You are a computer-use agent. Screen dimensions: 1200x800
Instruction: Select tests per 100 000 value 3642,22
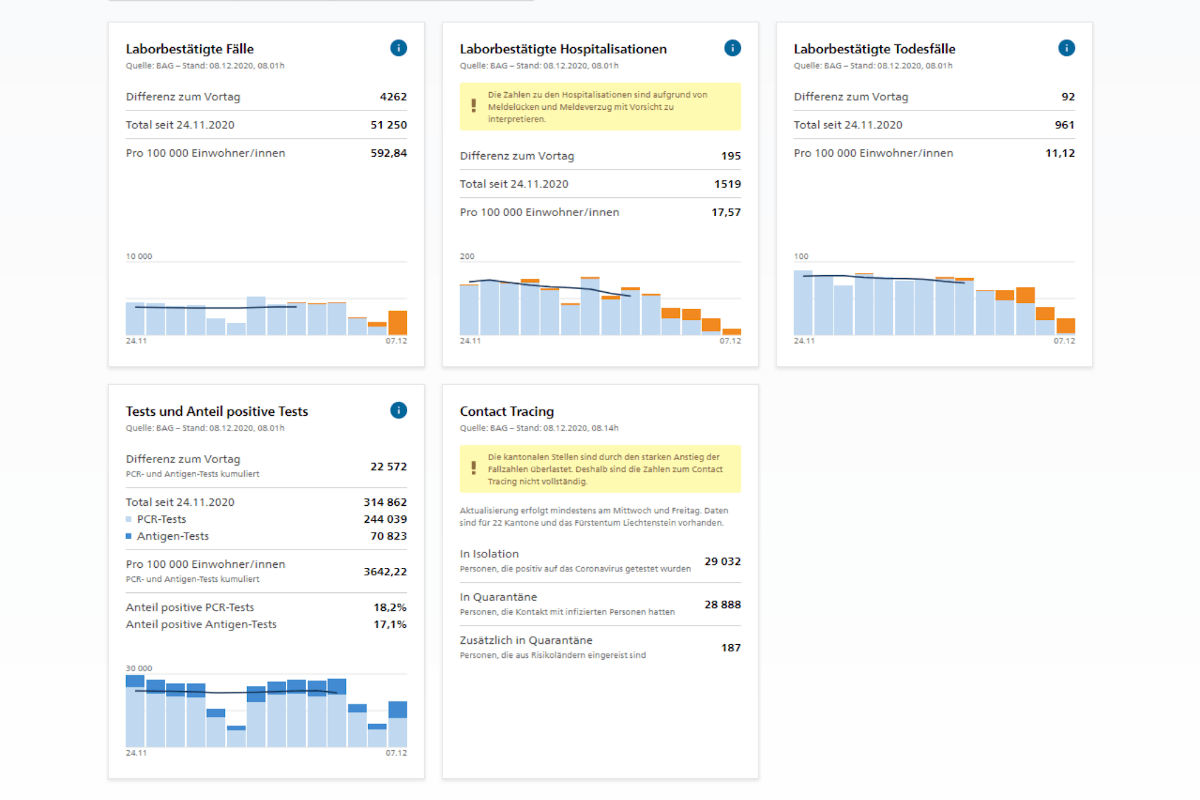tap(385, 571)
